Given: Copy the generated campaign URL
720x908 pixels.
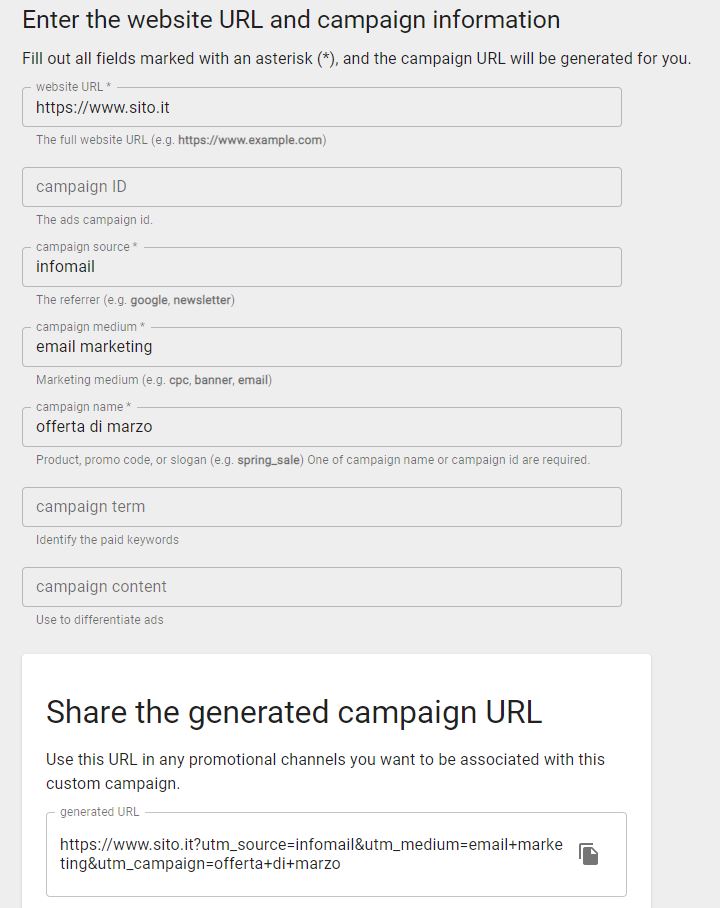Looking at the screenshot, I should pos(589,854).
